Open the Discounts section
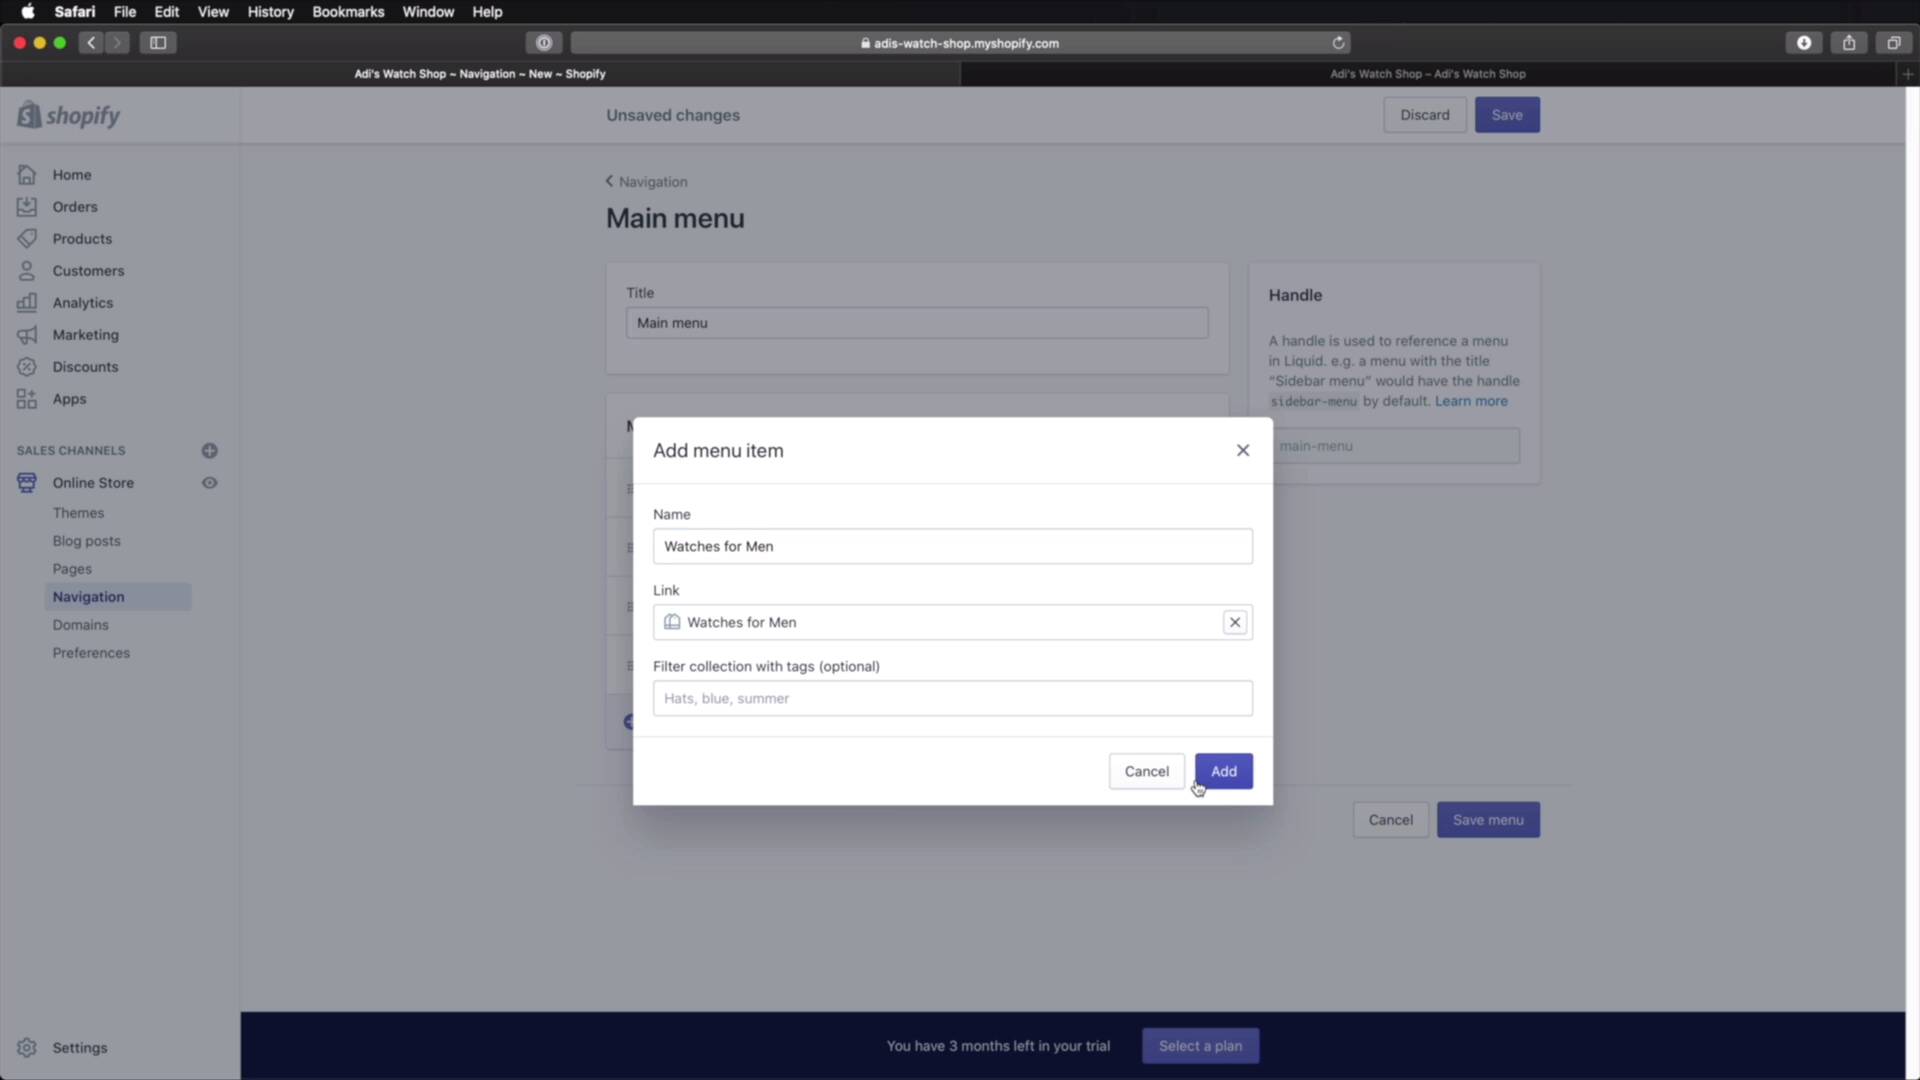This screenshot has height=1080, width=1920. click(84, 366)
